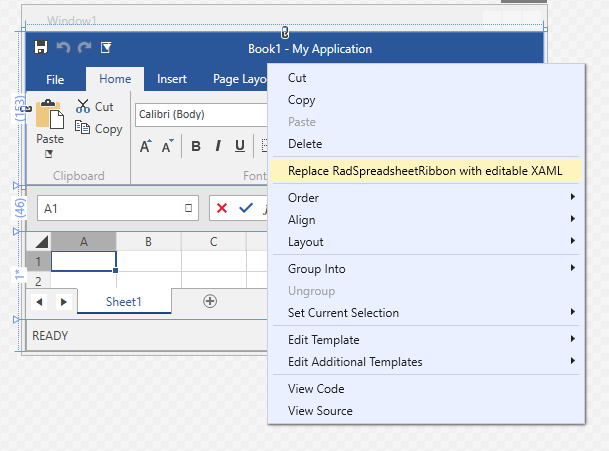
Task: Switch to the Home ribbon tab
Action: point(115,79)
